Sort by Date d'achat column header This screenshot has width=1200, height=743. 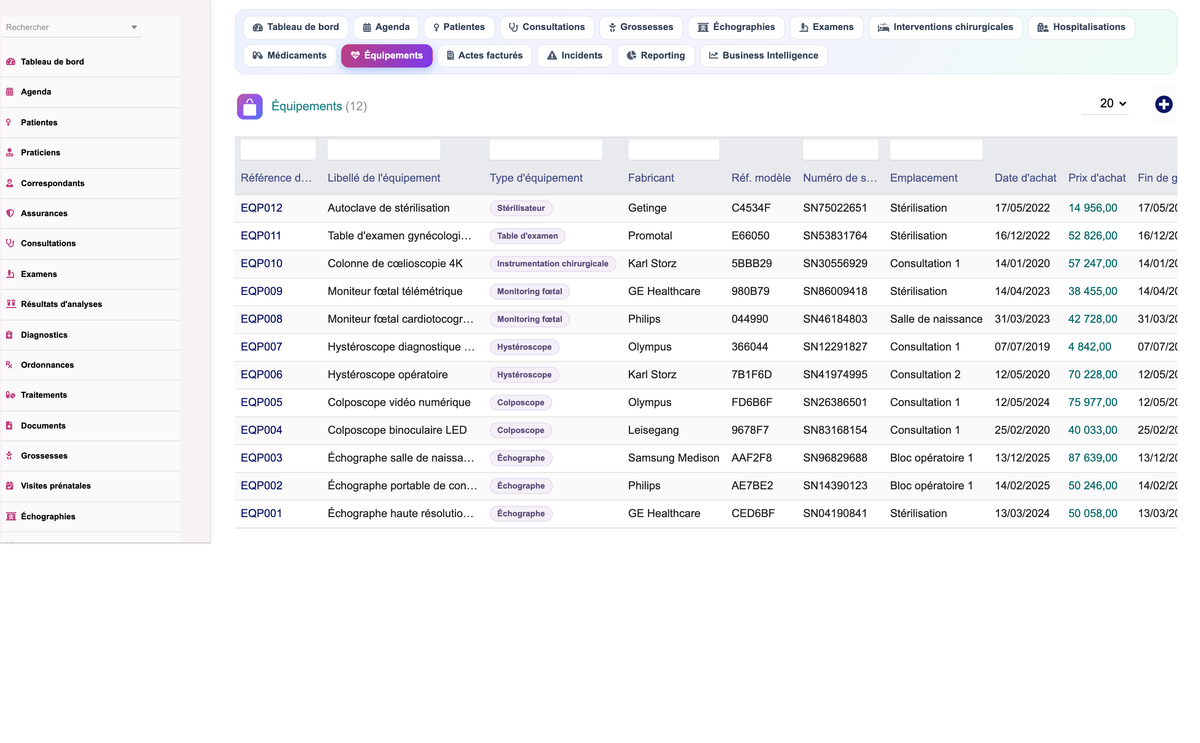click(1025, 178)
